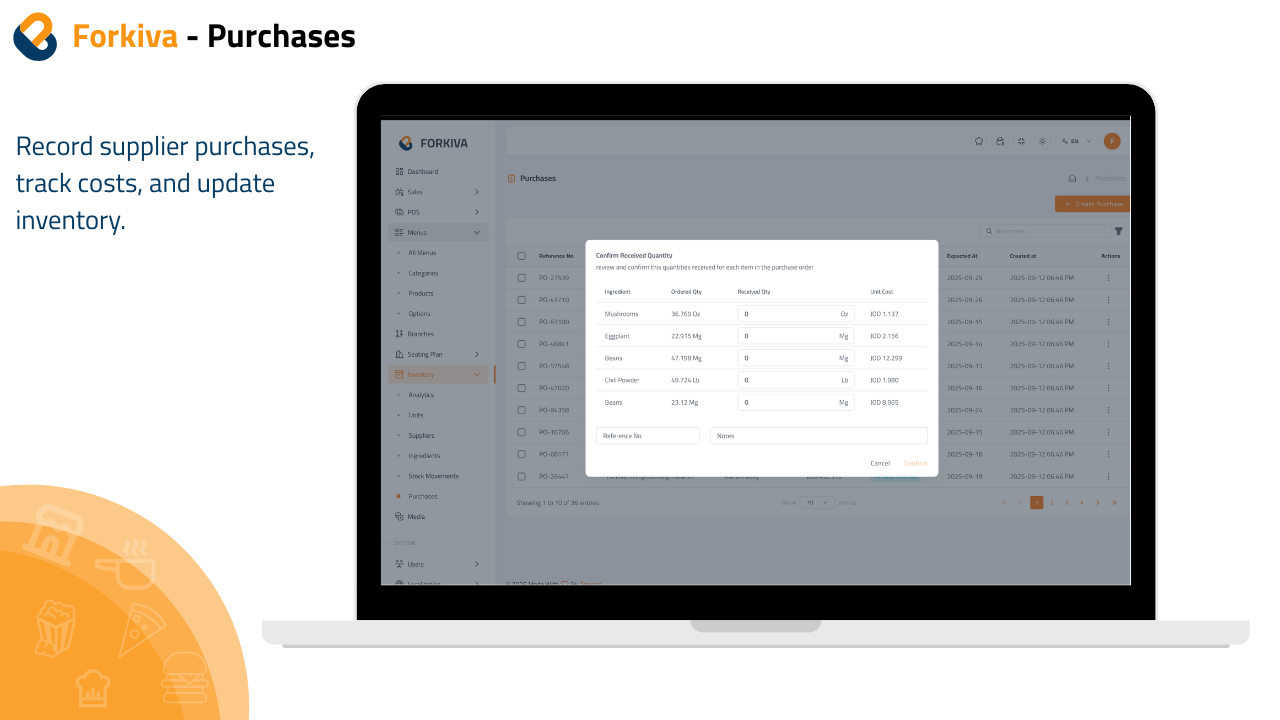Open the chef hat icon in top bar
1280x720 pixels.
[x=979, y=141]
